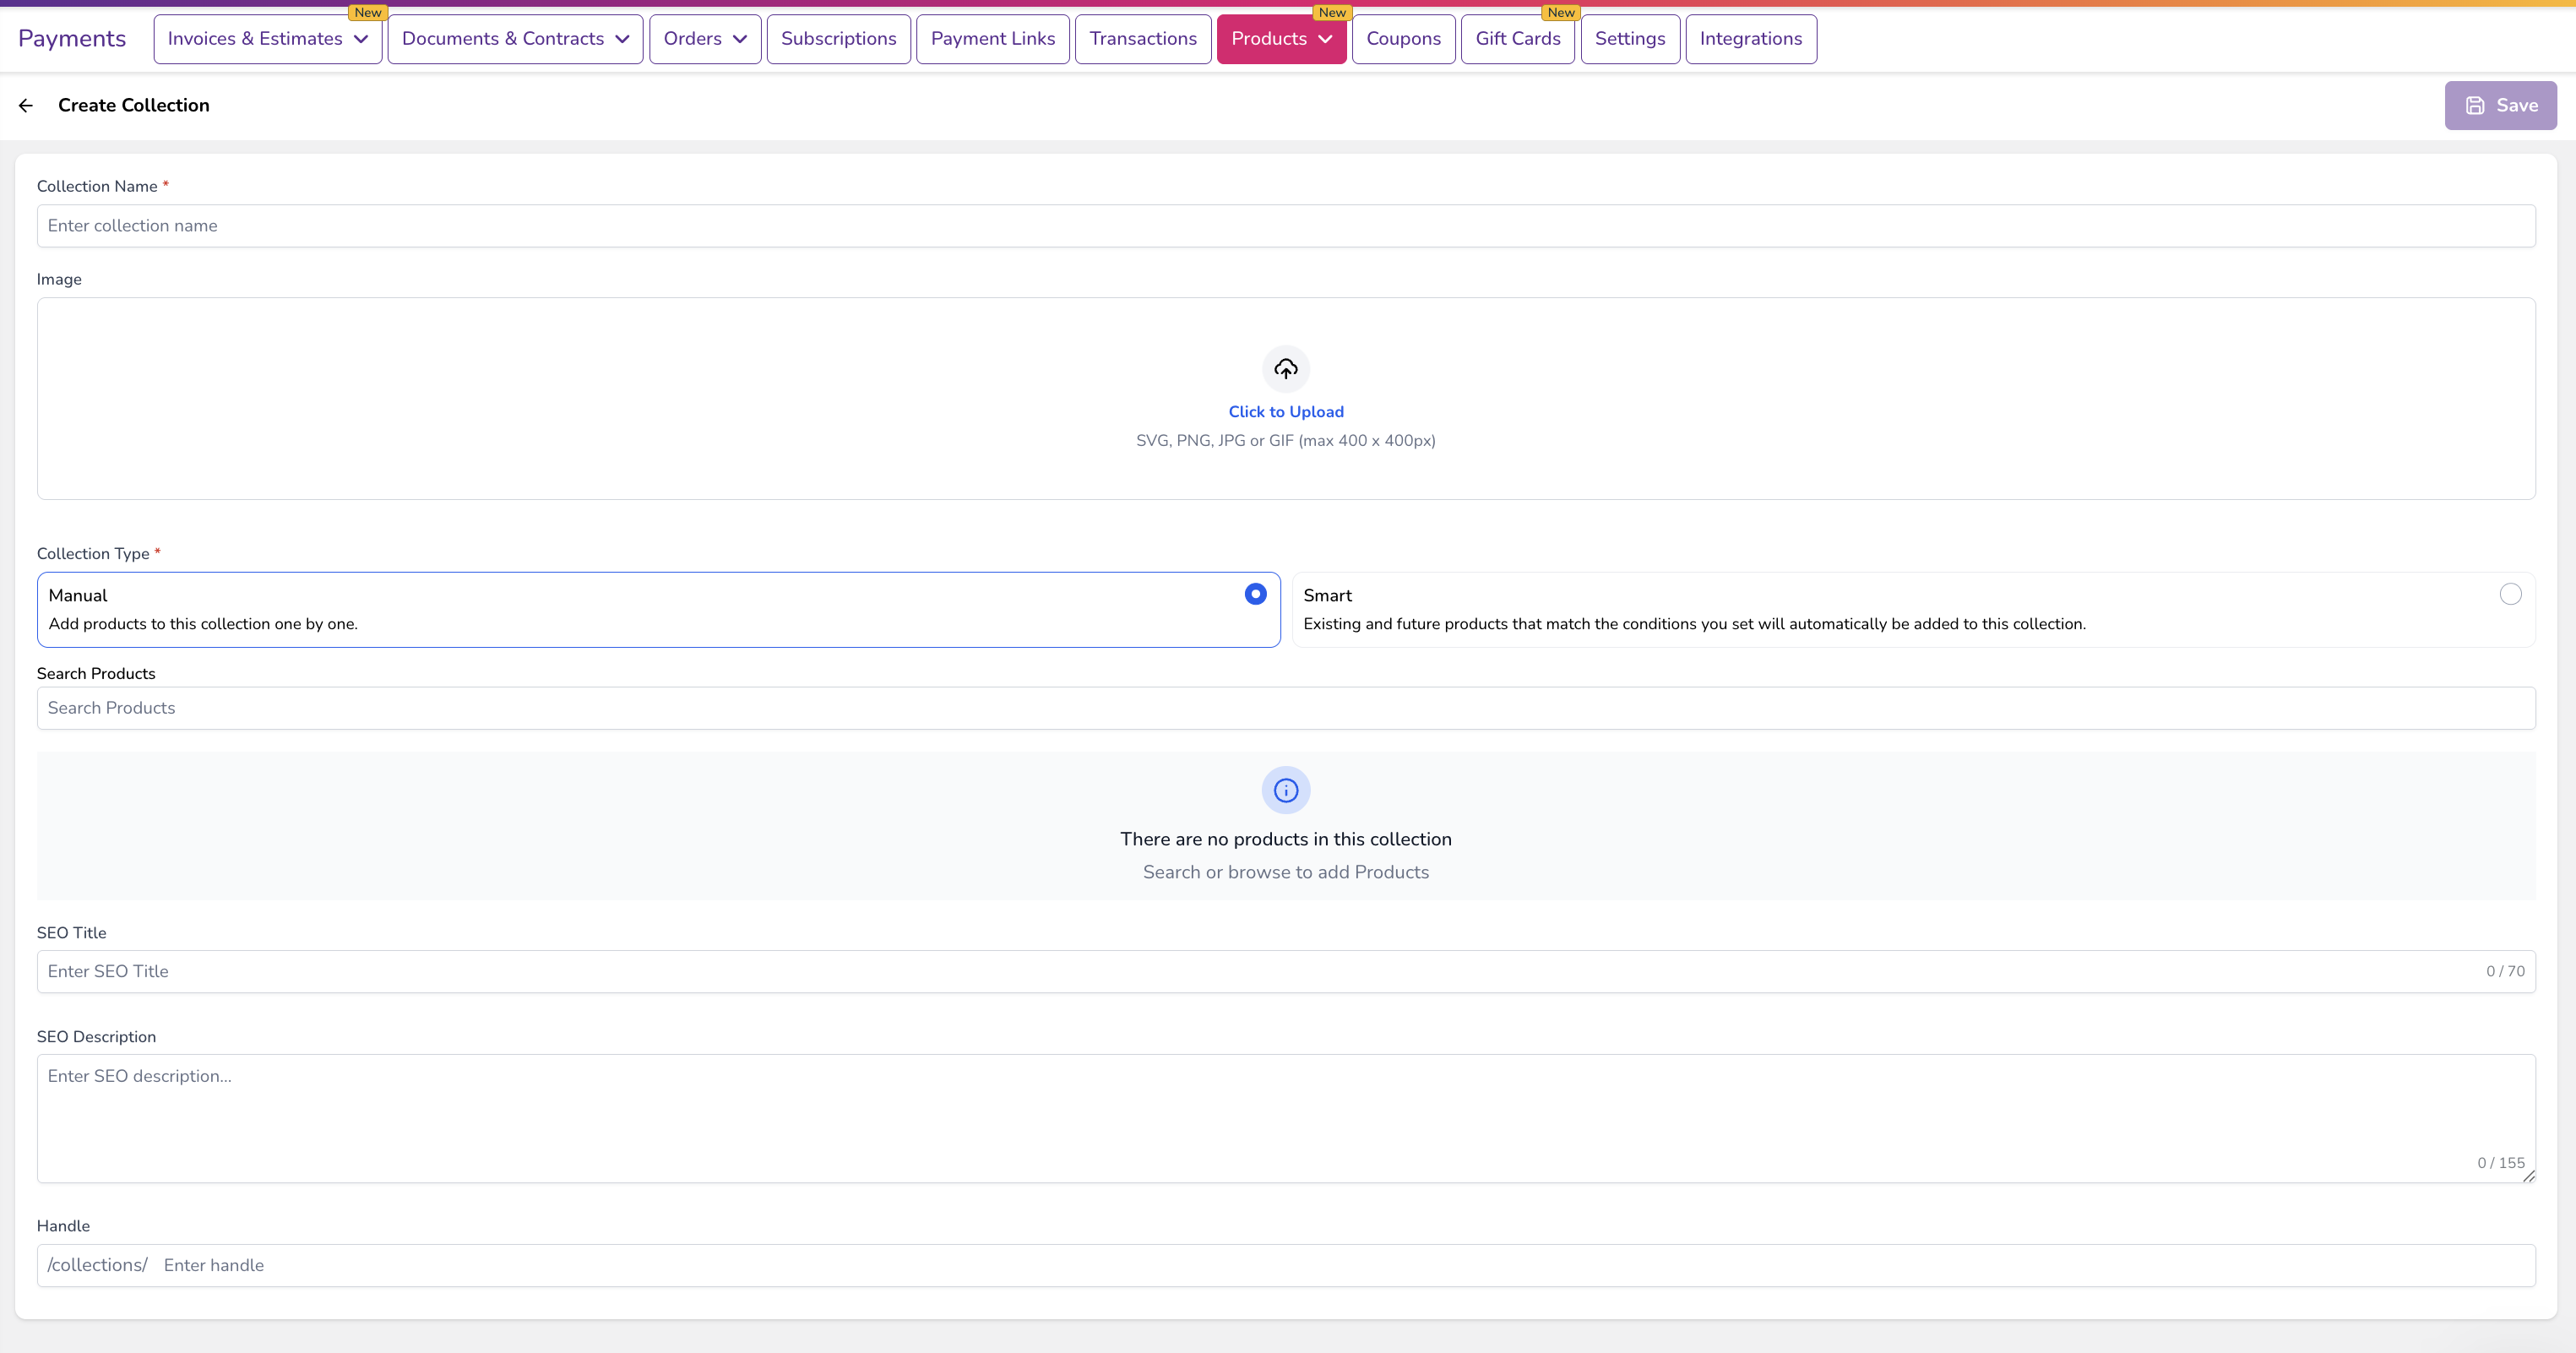
Task: Click the cloud upload icon
Action: pos(1285,369)
